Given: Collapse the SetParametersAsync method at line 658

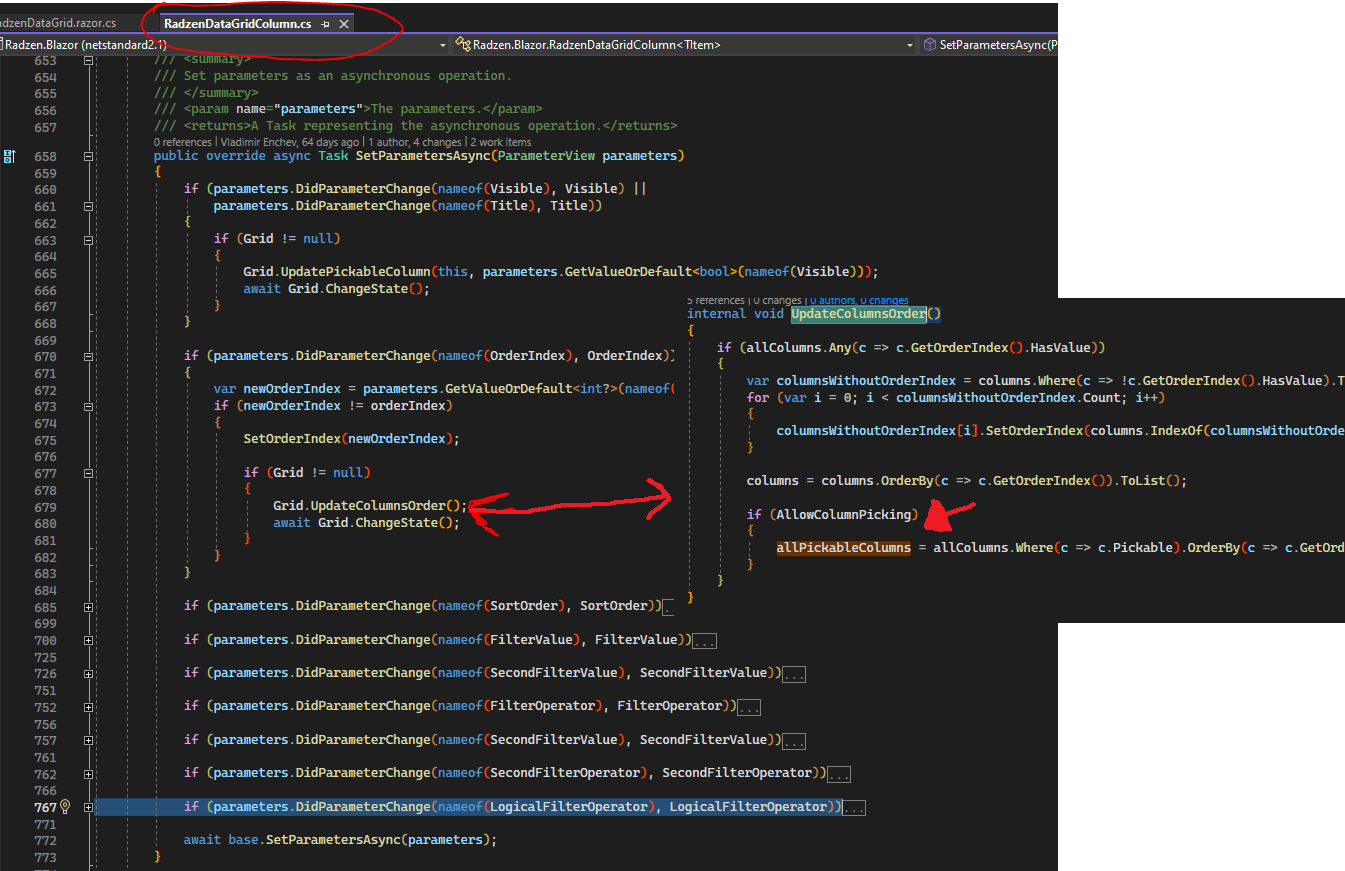Looking at the screenshot, I should click(x=88, y=156).
